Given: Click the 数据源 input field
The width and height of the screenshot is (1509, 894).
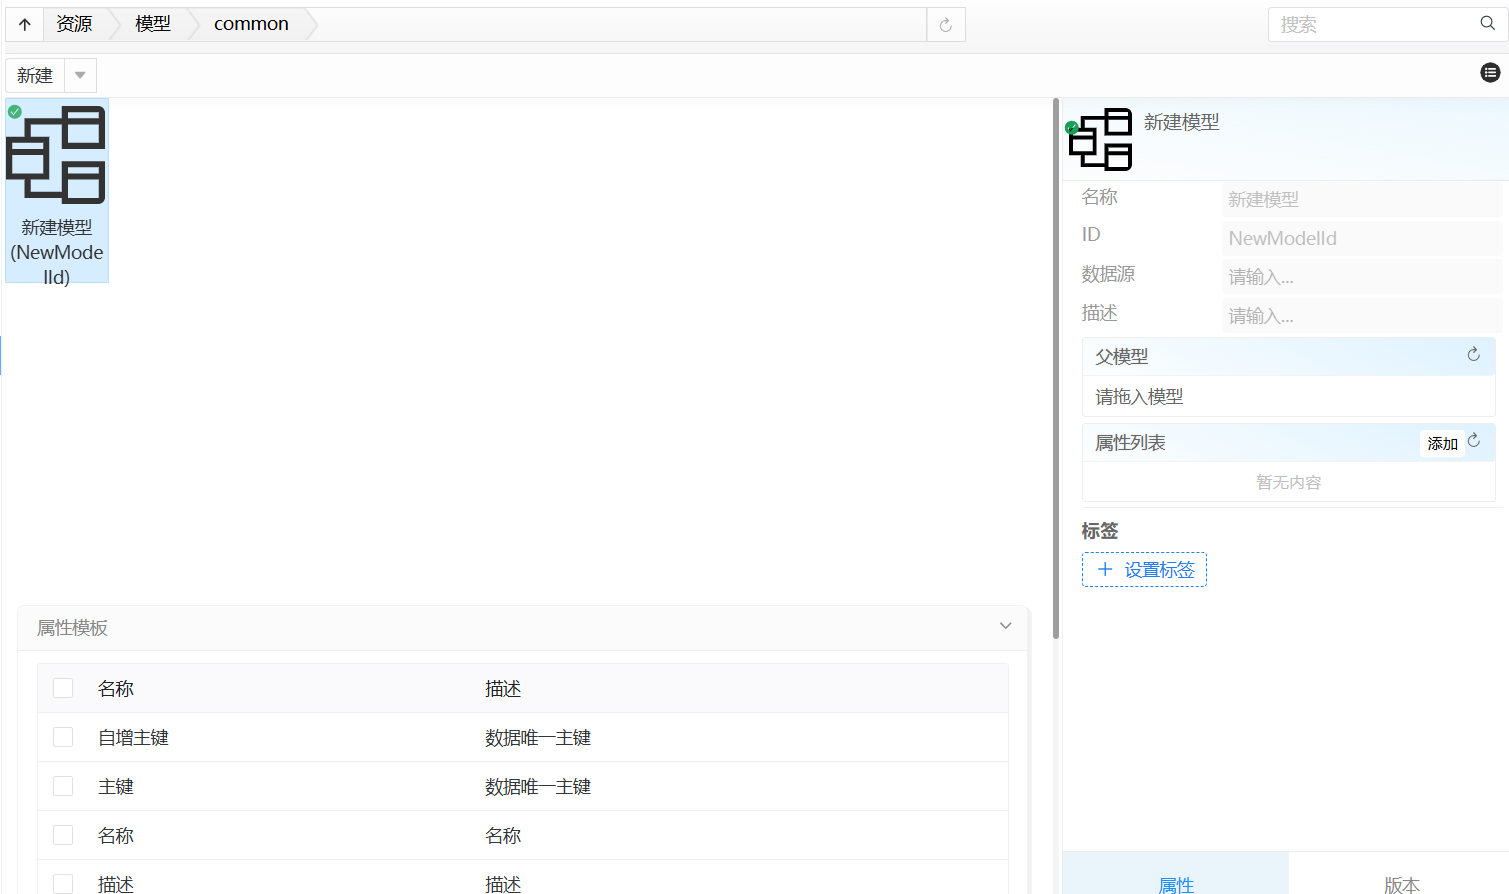Looking at the screenshot, I should coord(1362,277).
